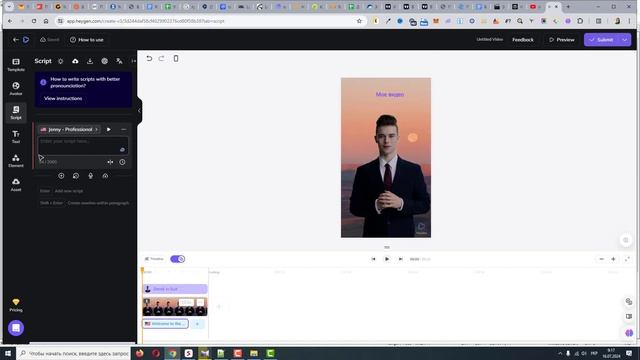This screenshot has height=360, width=640.
Task: Open script block more options menu
Action: coord(124,129)
